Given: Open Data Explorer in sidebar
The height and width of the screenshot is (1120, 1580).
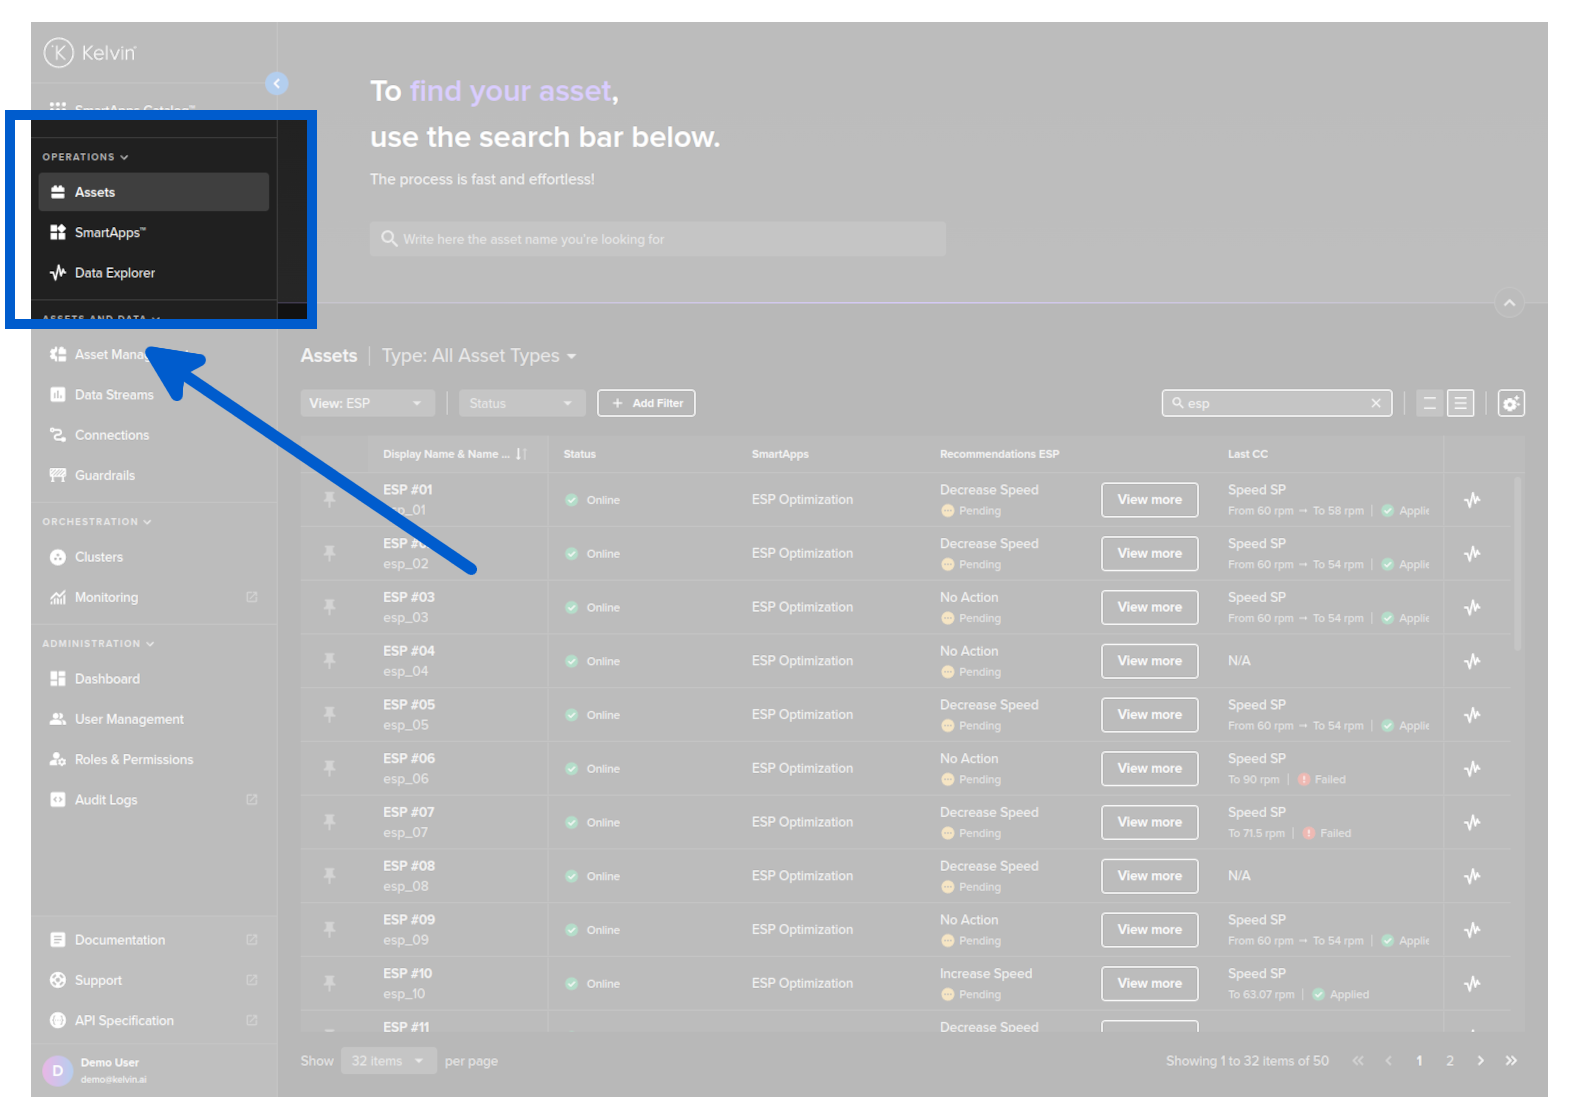Looking at the screenshot, I should coord(114,273).
